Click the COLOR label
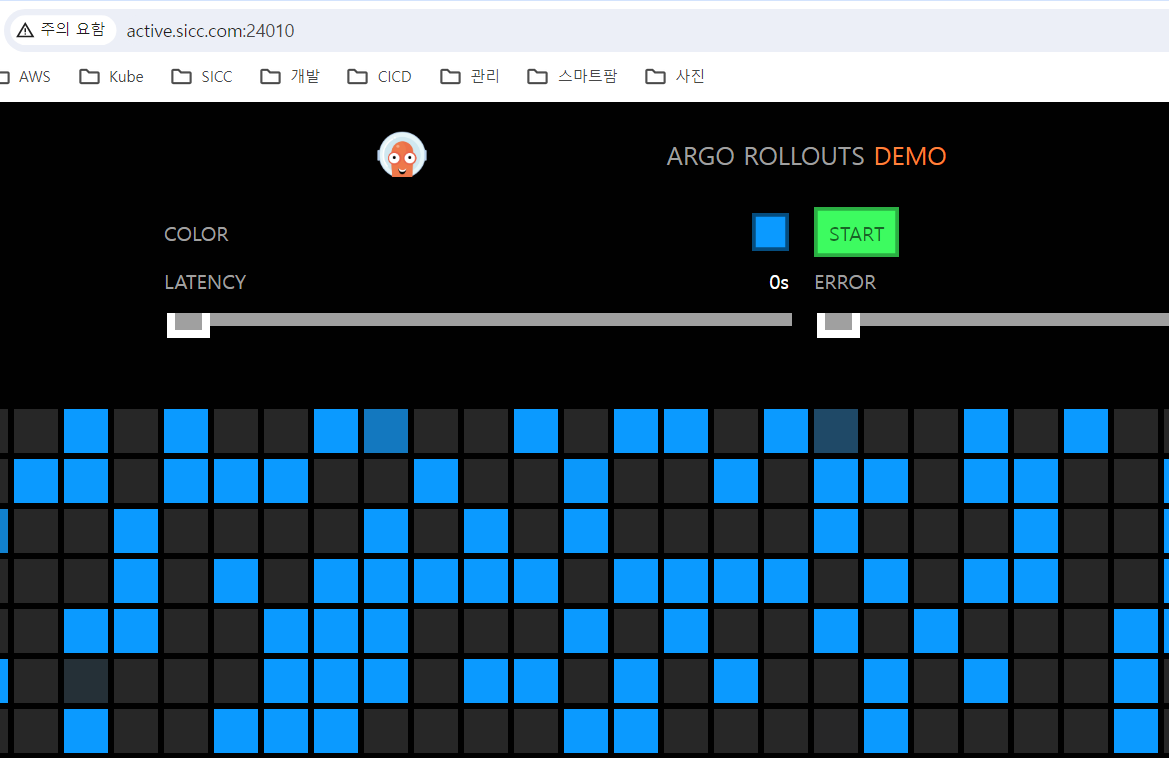This screenshot has width=1169, height=758. point(196,234)
